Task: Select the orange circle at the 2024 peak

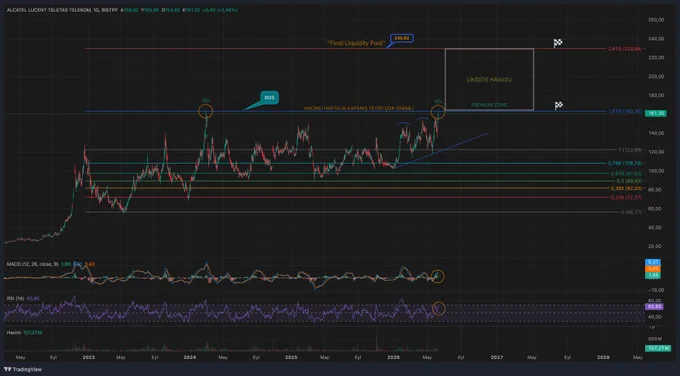Action: [206, 111]
